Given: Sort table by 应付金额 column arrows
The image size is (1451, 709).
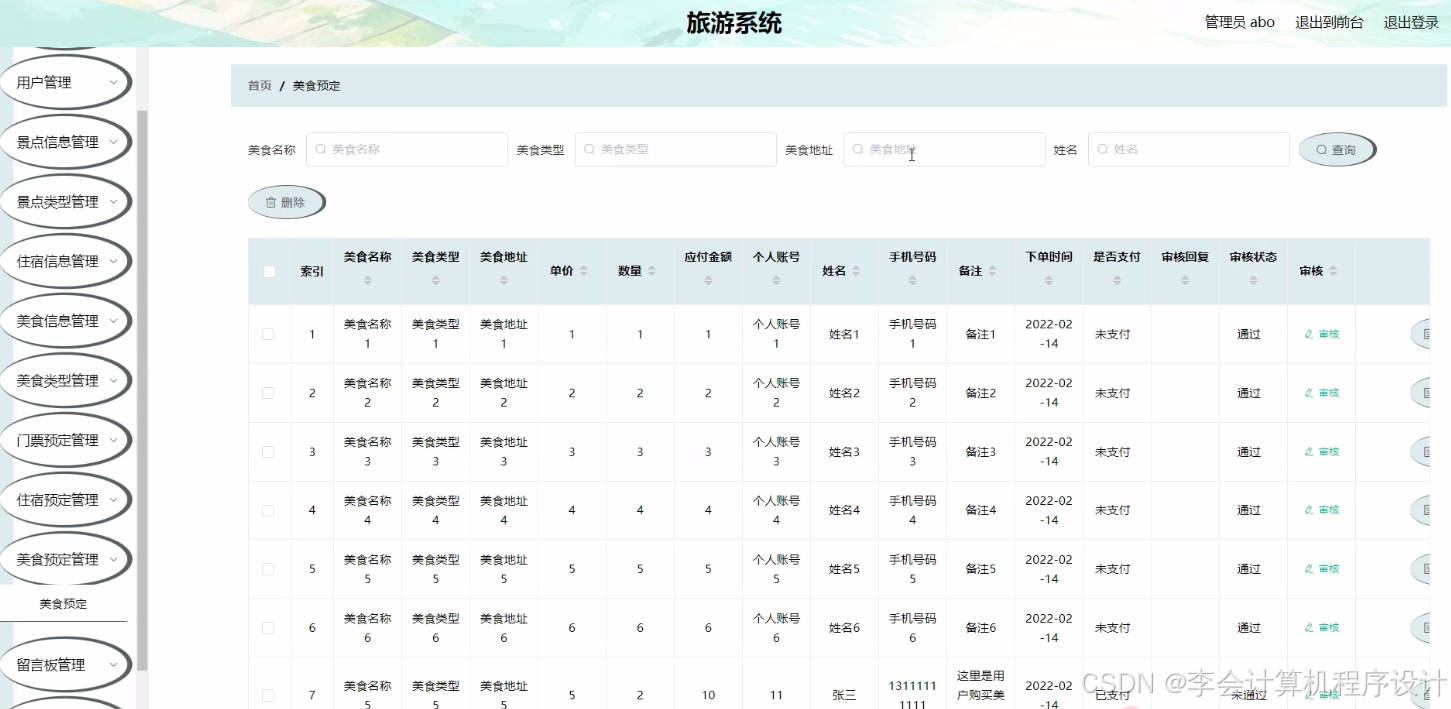Looking at the screenshot, I should pyautogui.click(x=708, y=281).
